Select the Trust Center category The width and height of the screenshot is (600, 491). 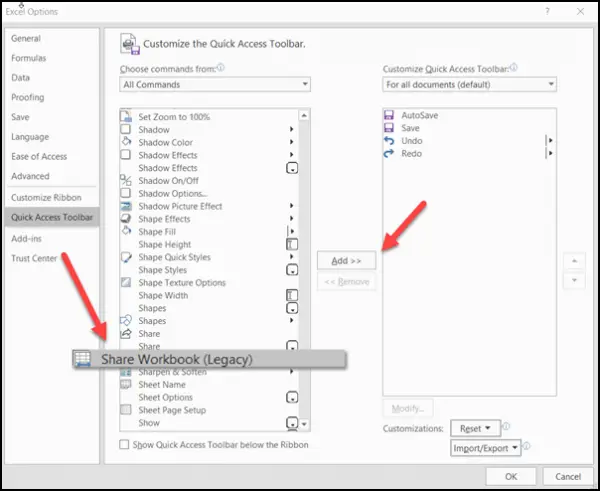tap(34, 258)
